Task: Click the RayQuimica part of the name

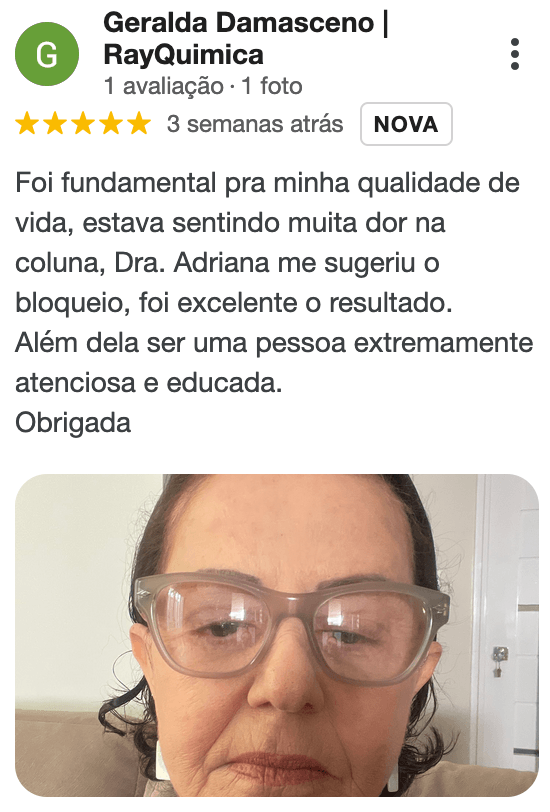Action: click(x=183, y=54)
